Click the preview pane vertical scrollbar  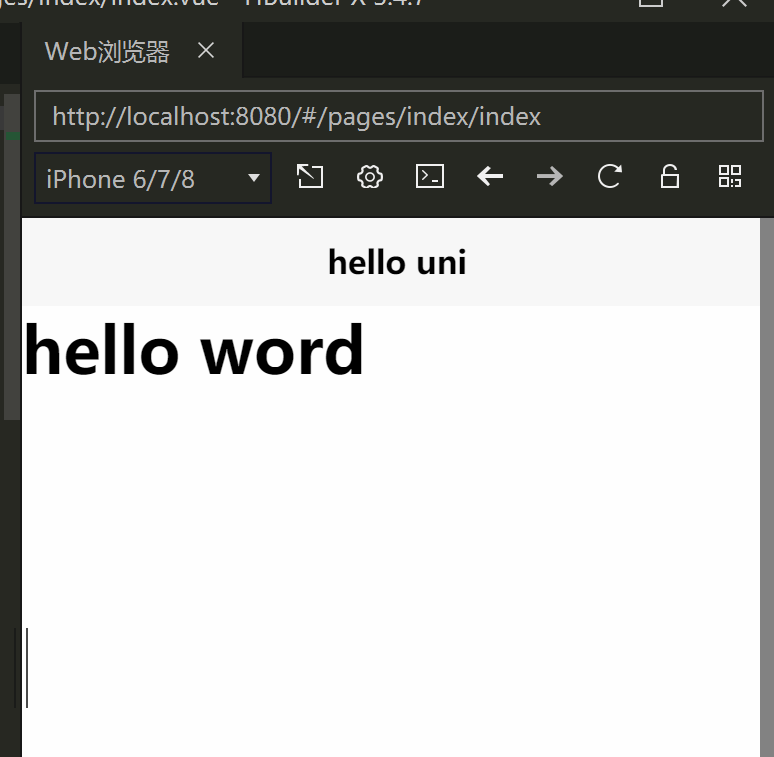(x=767, y=488)
